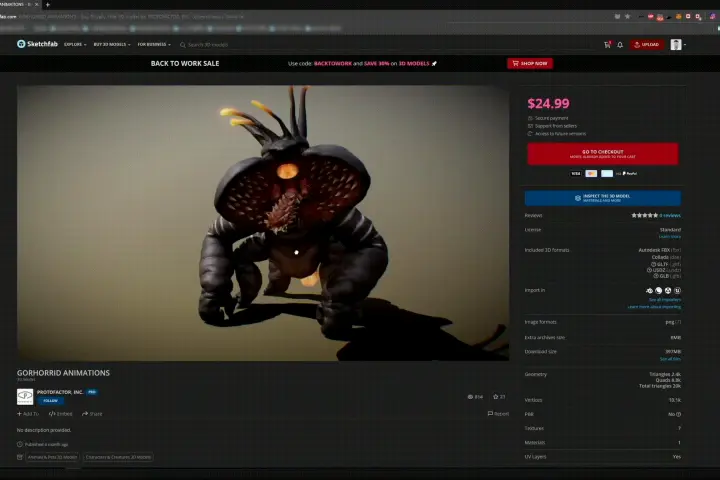Click the PRO badge beside seller name
Image resolution: width=720 pixels, height=480 pixels.
(92, 392)
